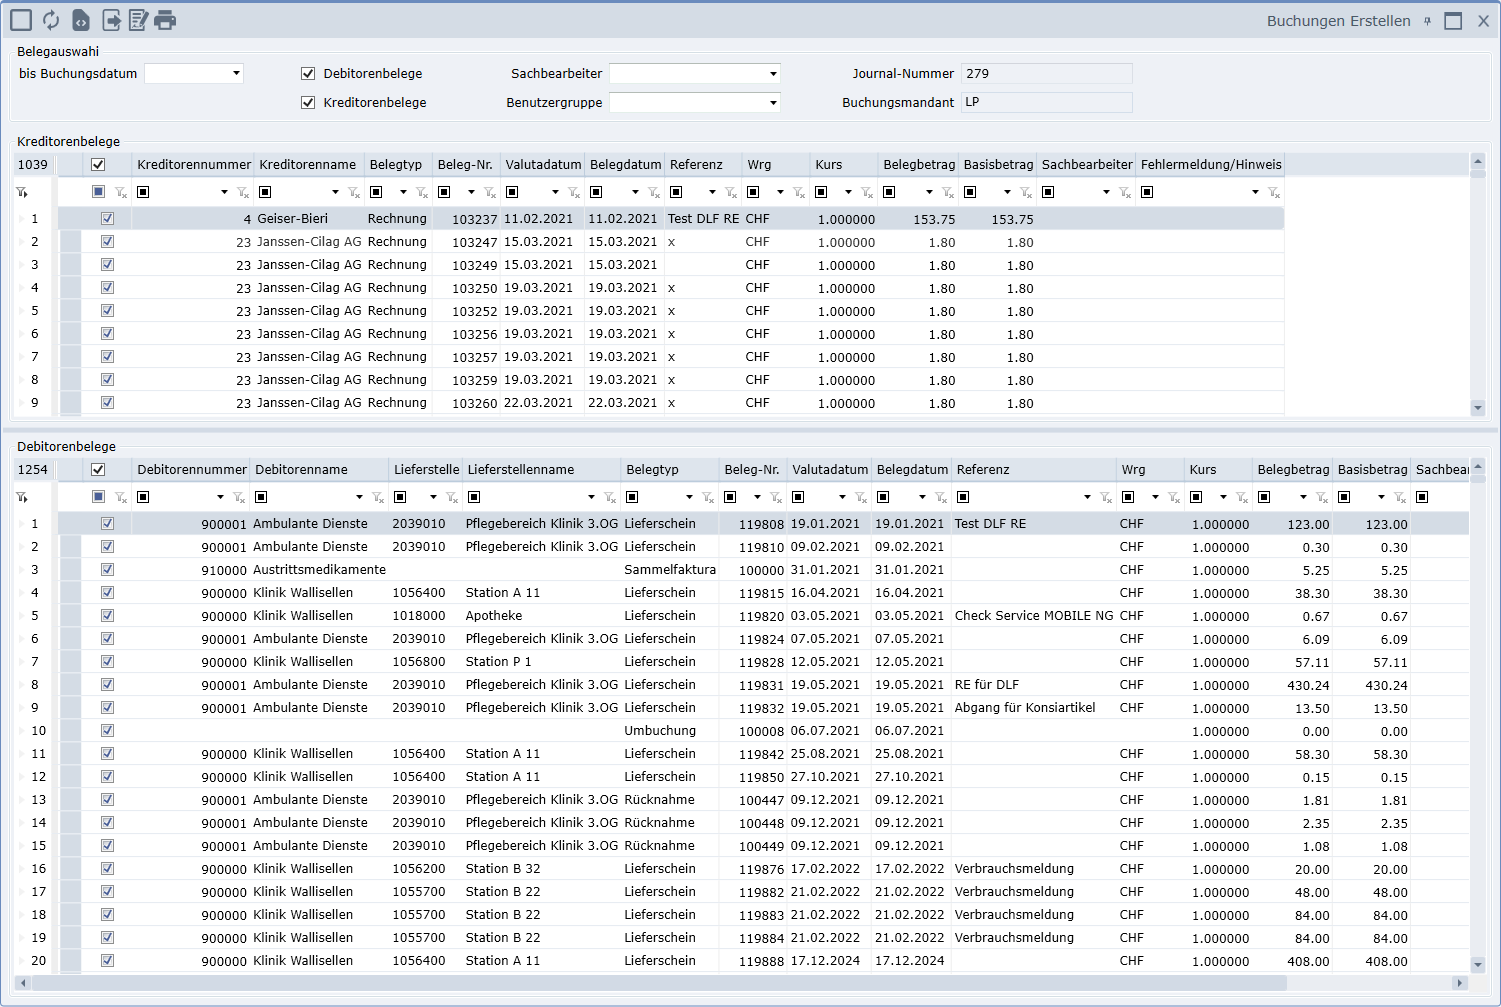Image resolution: width=1501 pixels, height=1007 pixels.
Task: Sort by Kreditorenname column header
Action: click(307, 165)
